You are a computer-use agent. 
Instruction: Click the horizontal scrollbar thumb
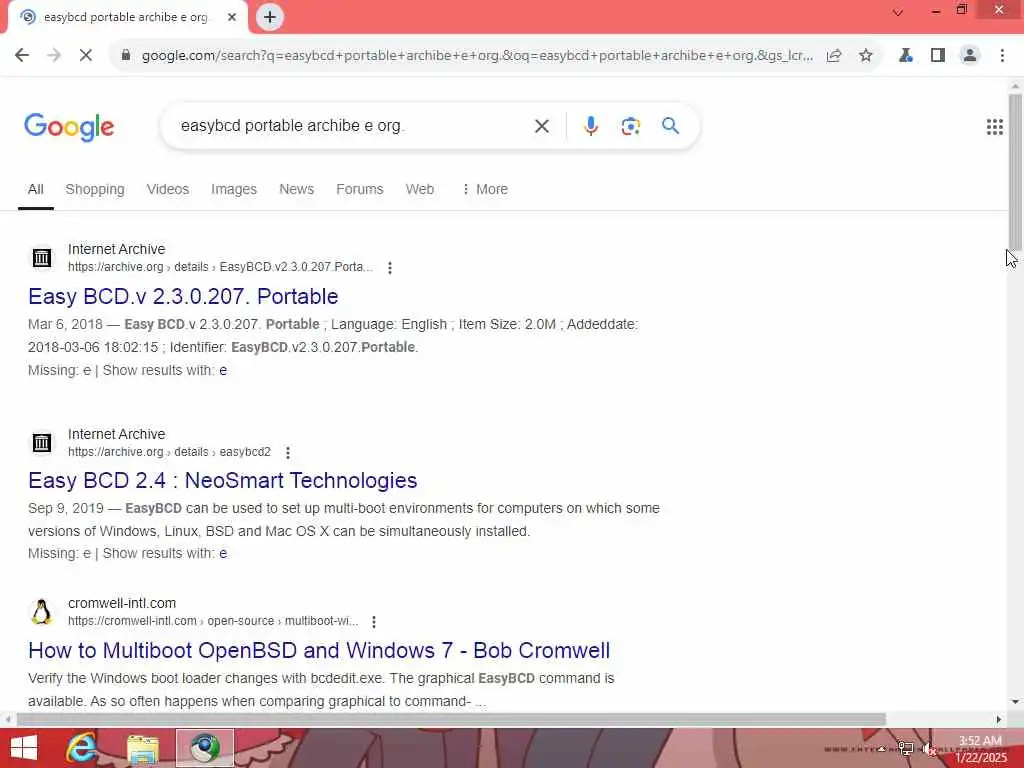(451, 720)
